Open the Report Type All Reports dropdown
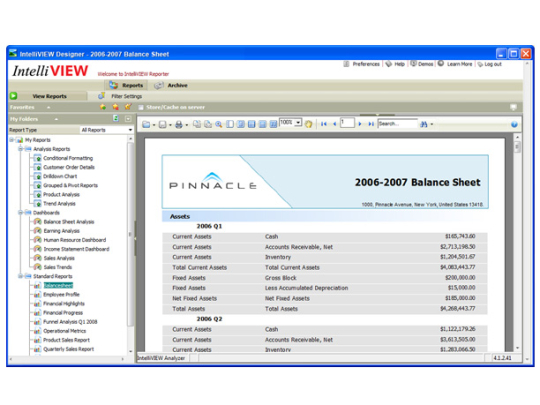 point(106,130)
